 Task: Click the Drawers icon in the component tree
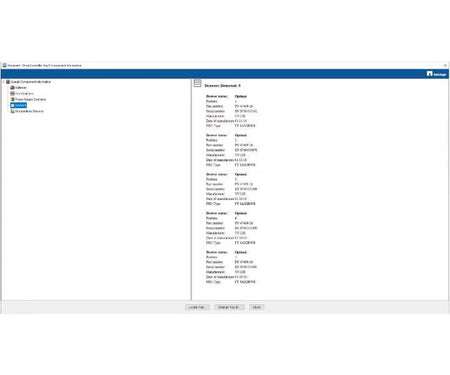coord(12,105)
